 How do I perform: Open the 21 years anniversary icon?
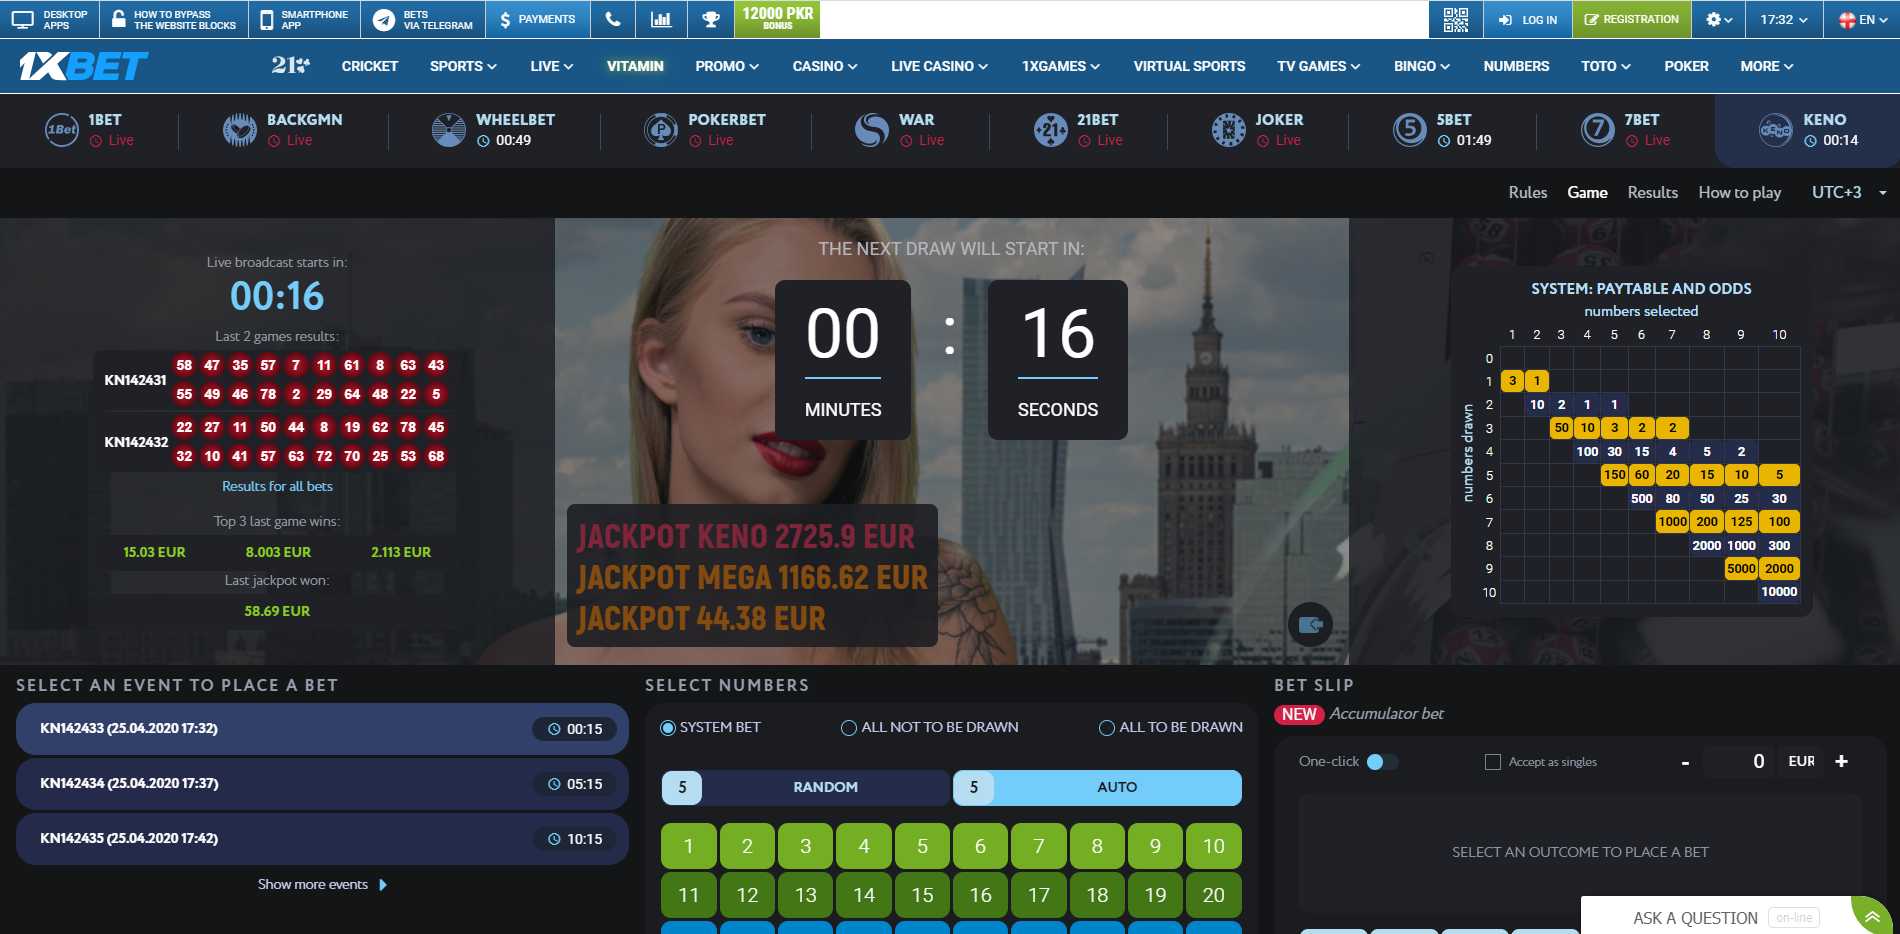[290, 66]
